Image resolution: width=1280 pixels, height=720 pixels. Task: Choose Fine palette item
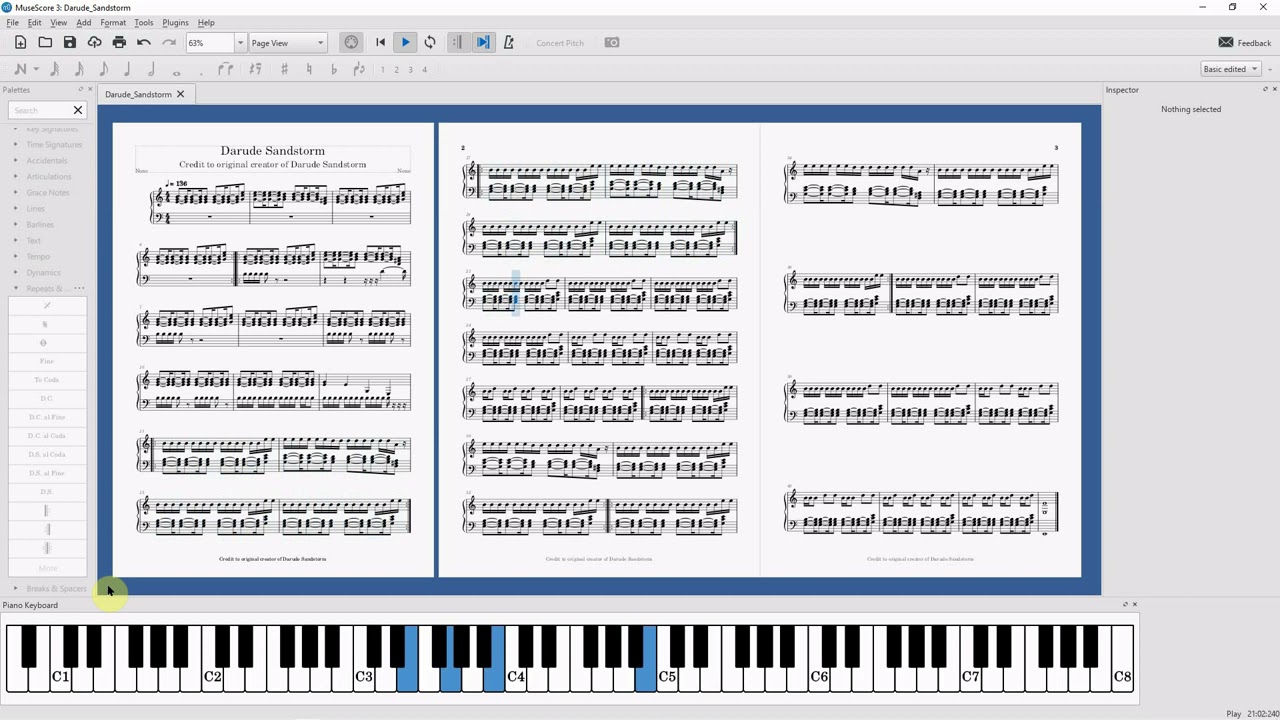[x=47, y=361]
